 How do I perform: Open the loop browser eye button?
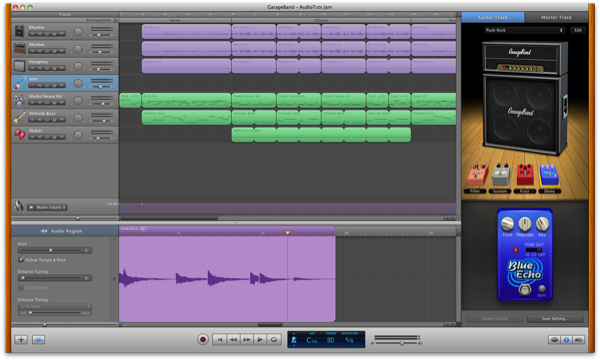(554, 339)
